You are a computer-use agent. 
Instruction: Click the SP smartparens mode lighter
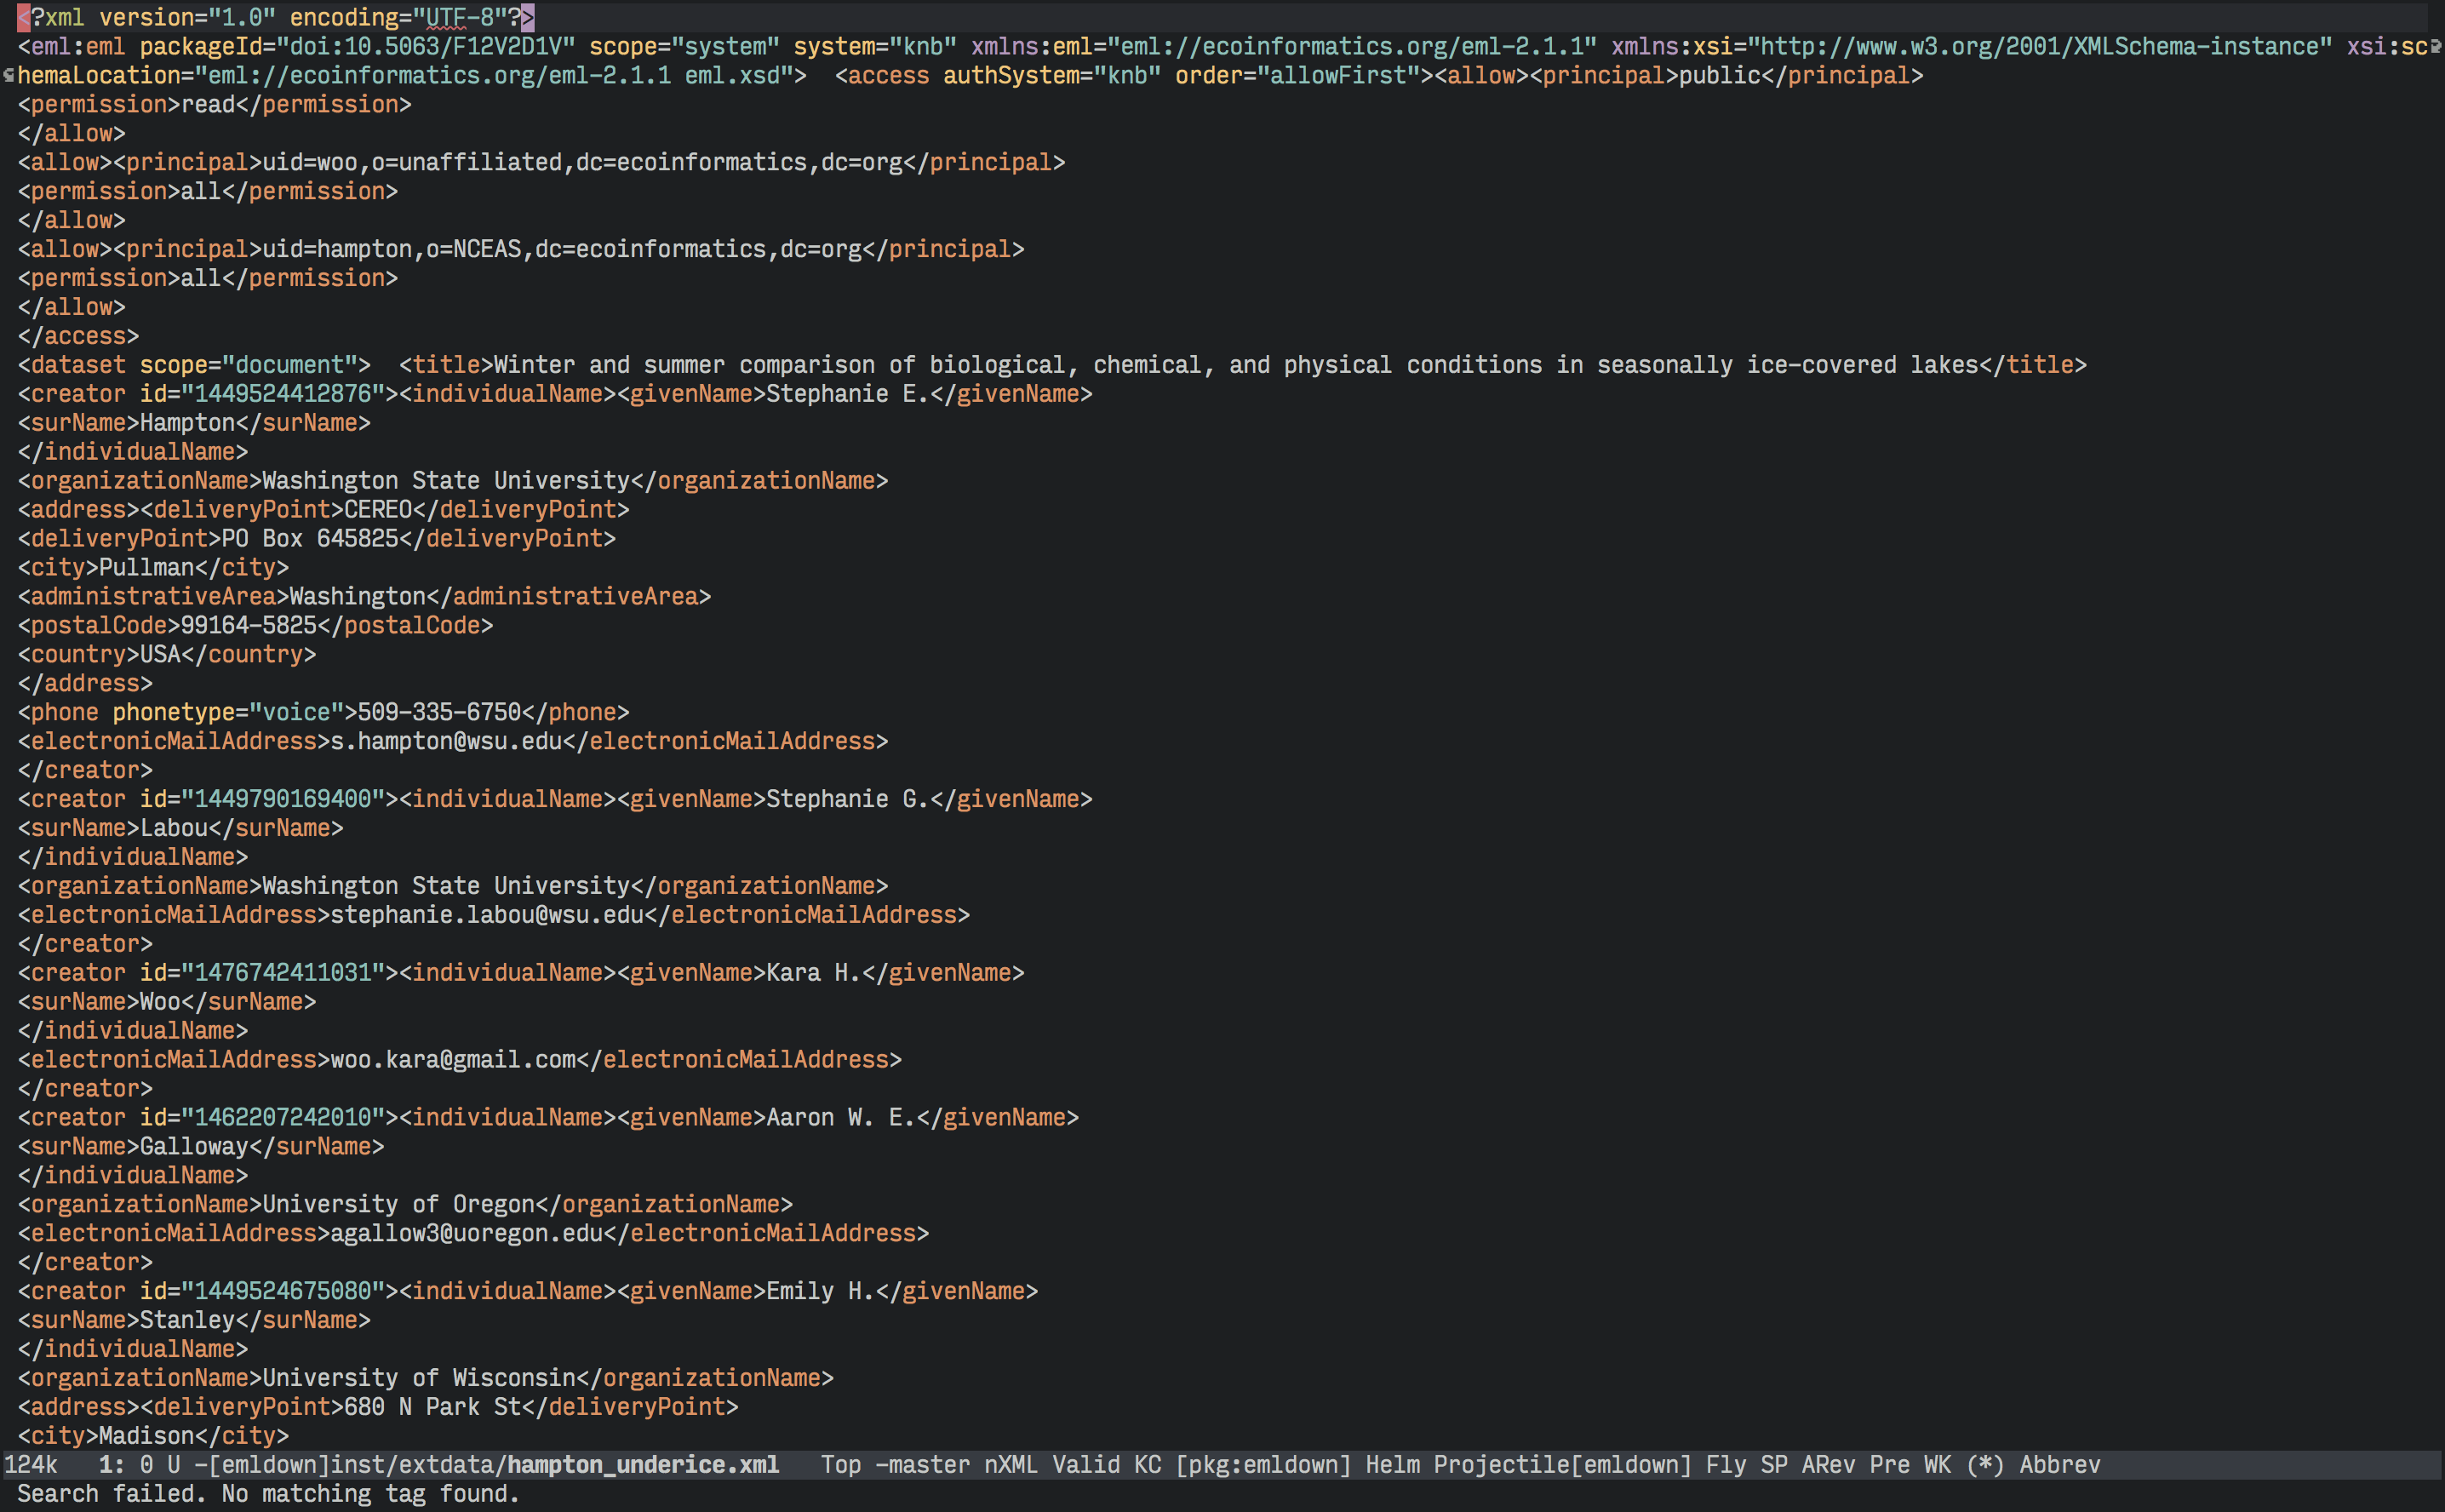[x=1773, y=1465]
